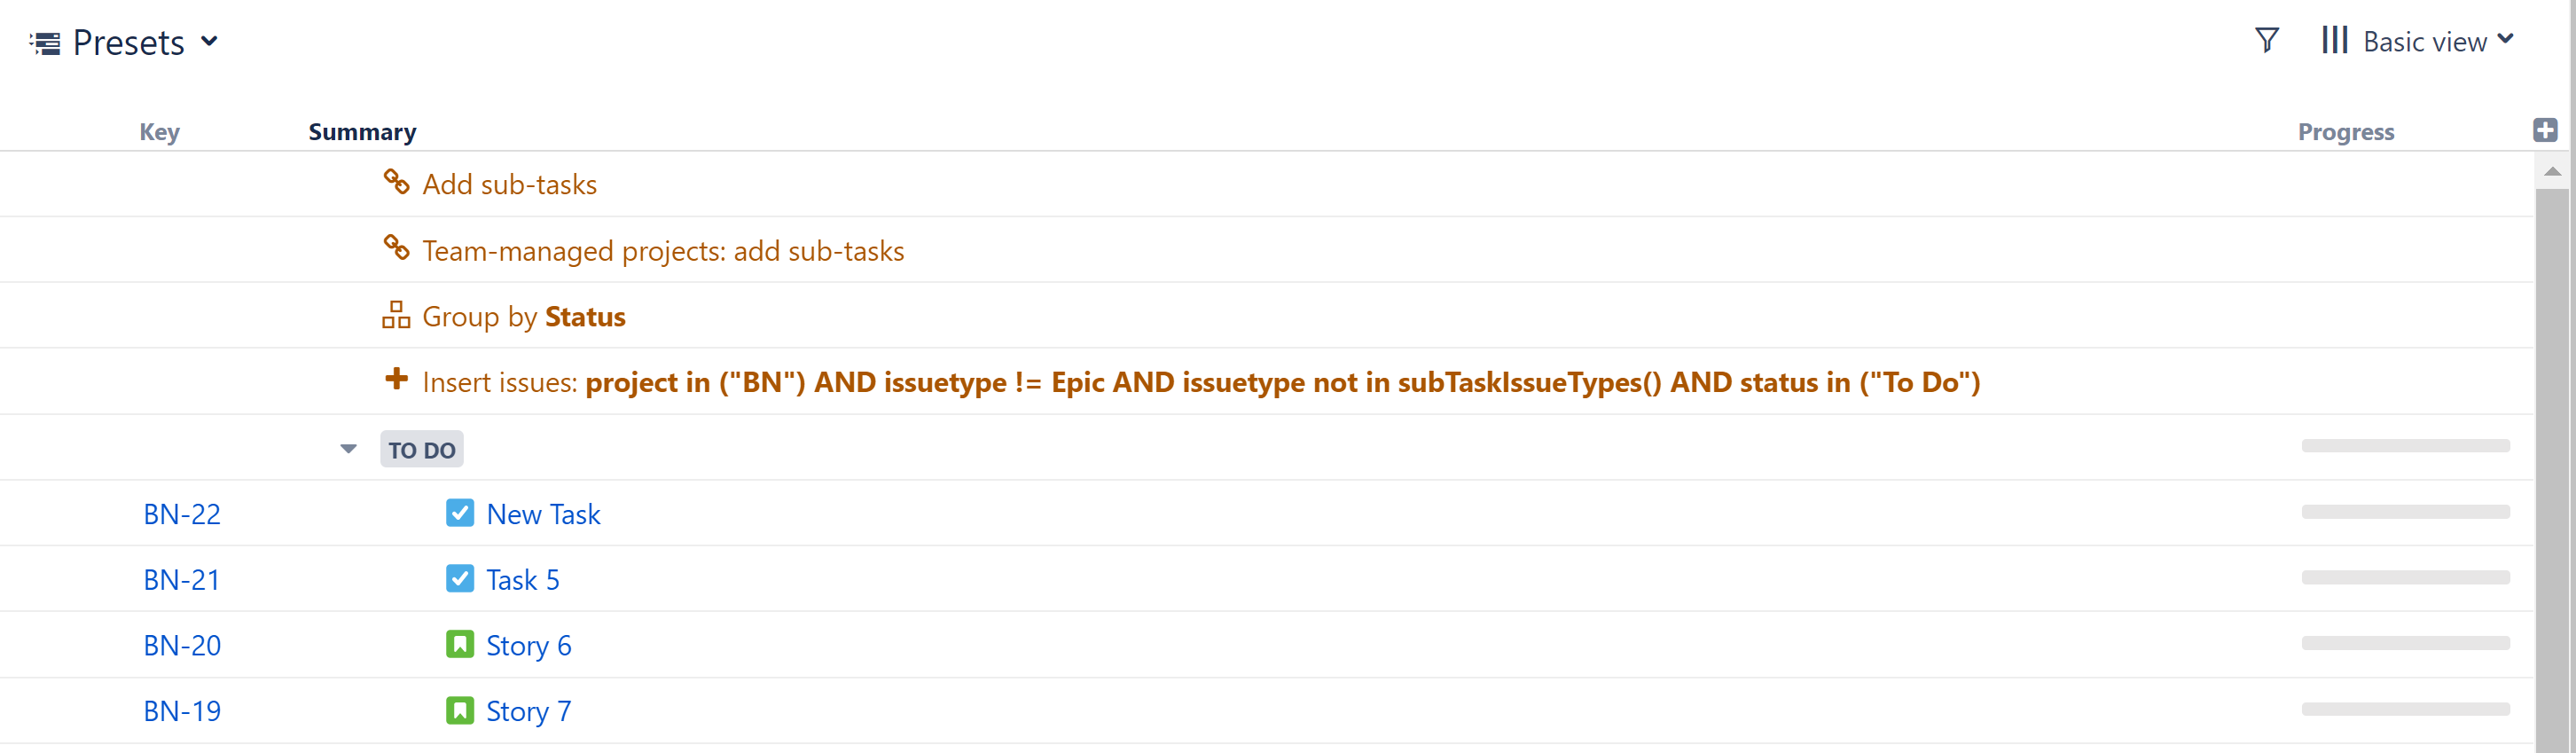Viewport: 2576px width, 753px height.
Task: Click the progress bar for New Task
Action: (2405, 513)
